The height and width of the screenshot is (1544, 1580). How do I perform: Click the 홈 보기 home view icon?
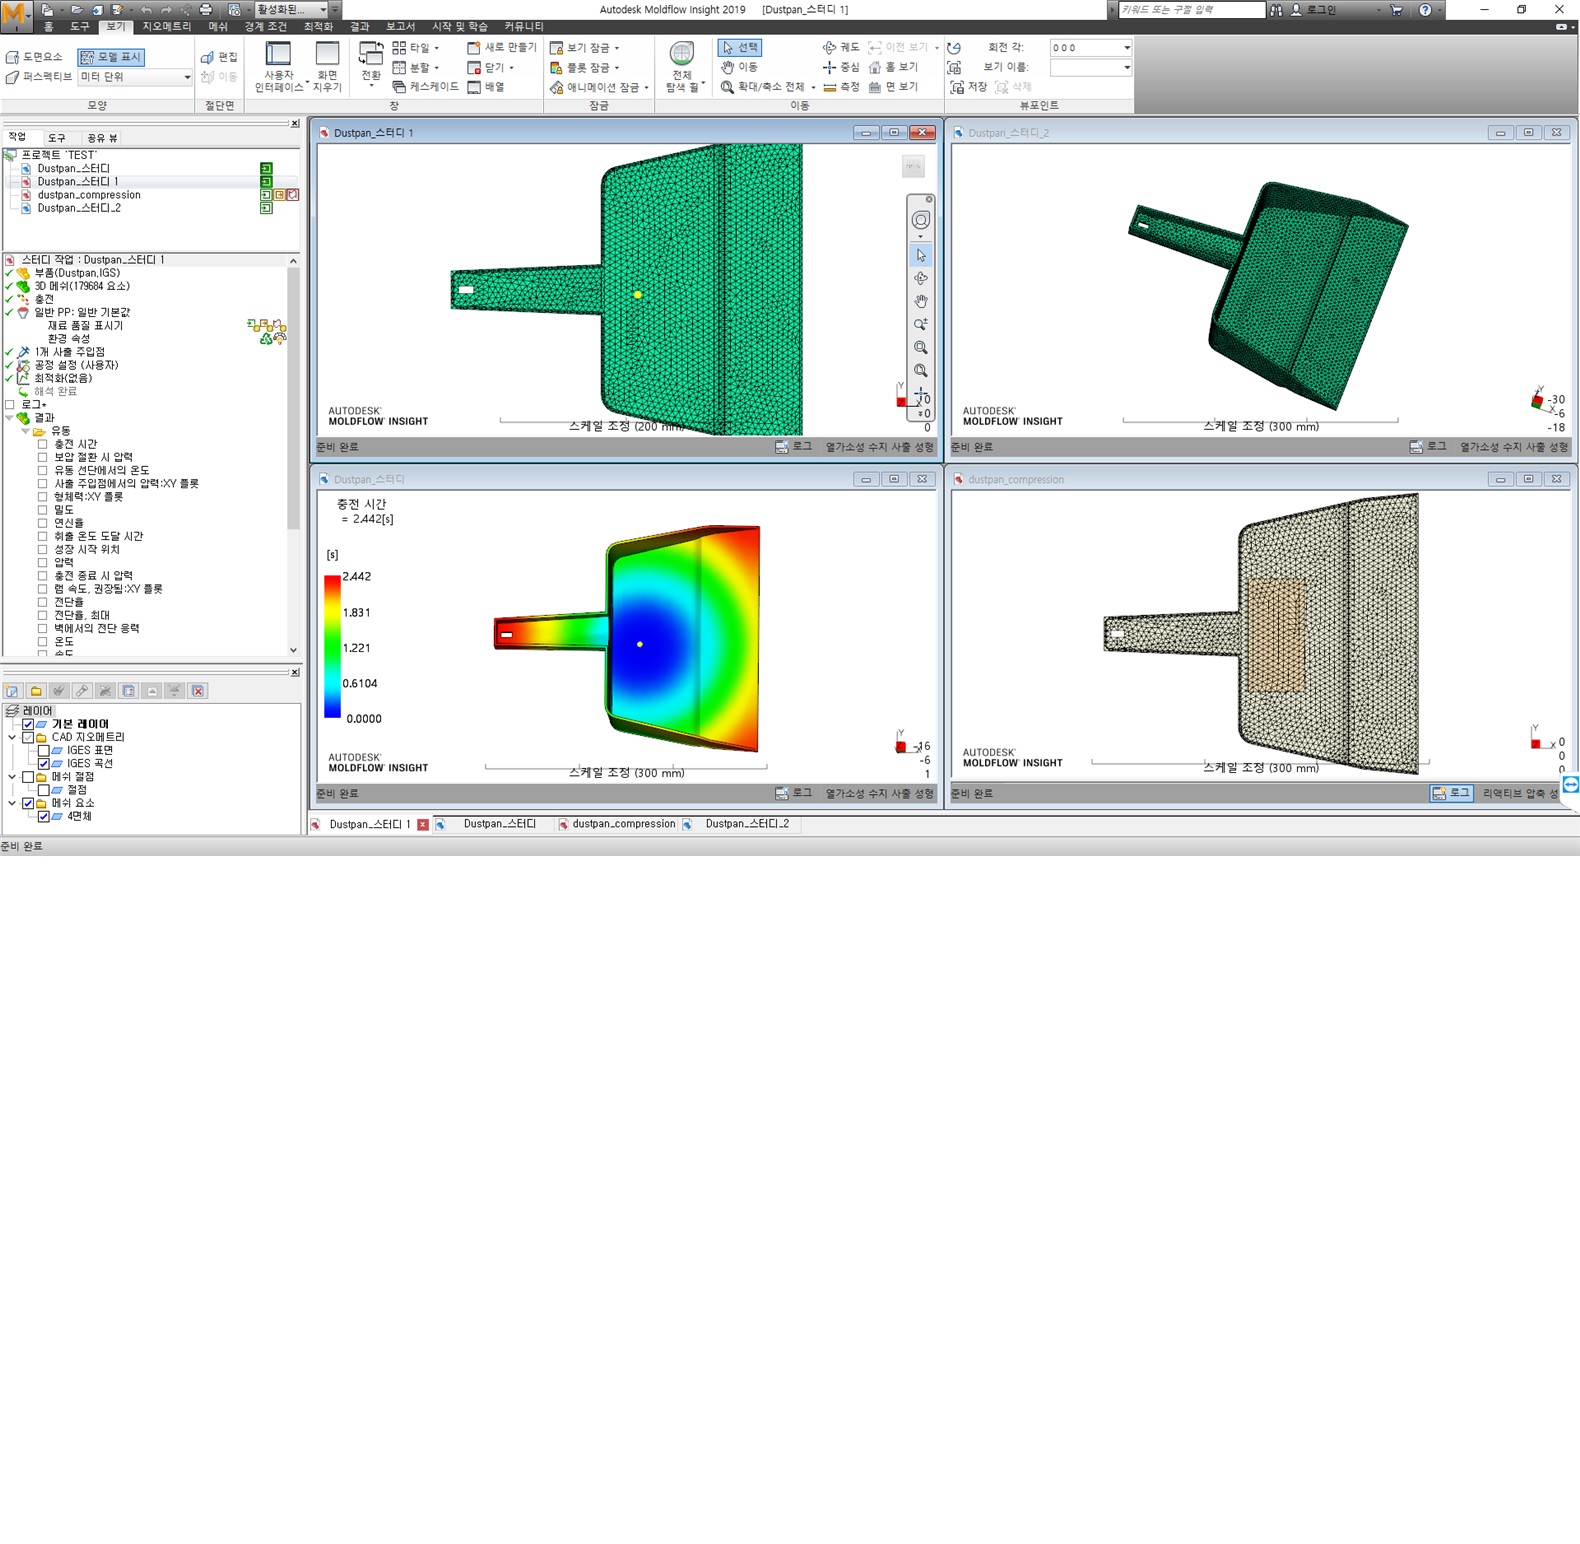click(x=893, y=67)
